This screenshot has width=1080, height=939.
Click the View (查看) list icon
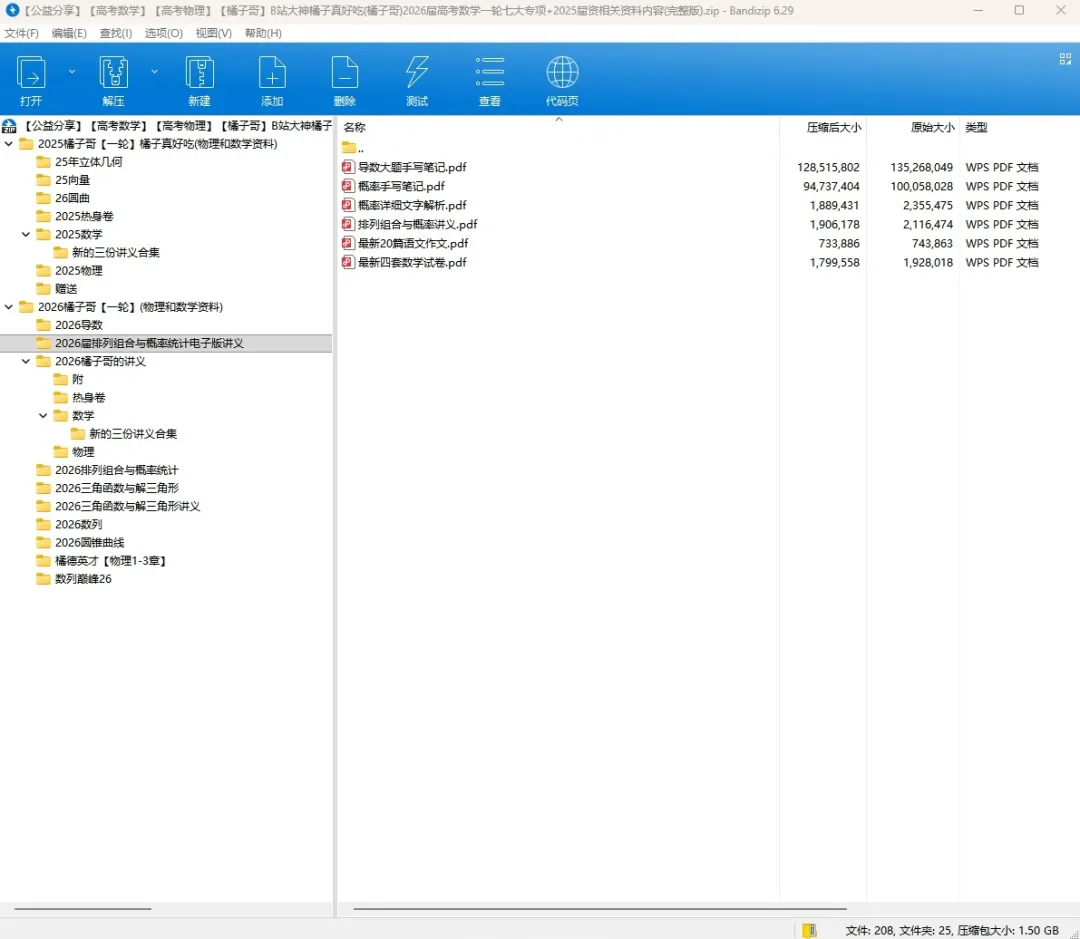coord(490,72)
